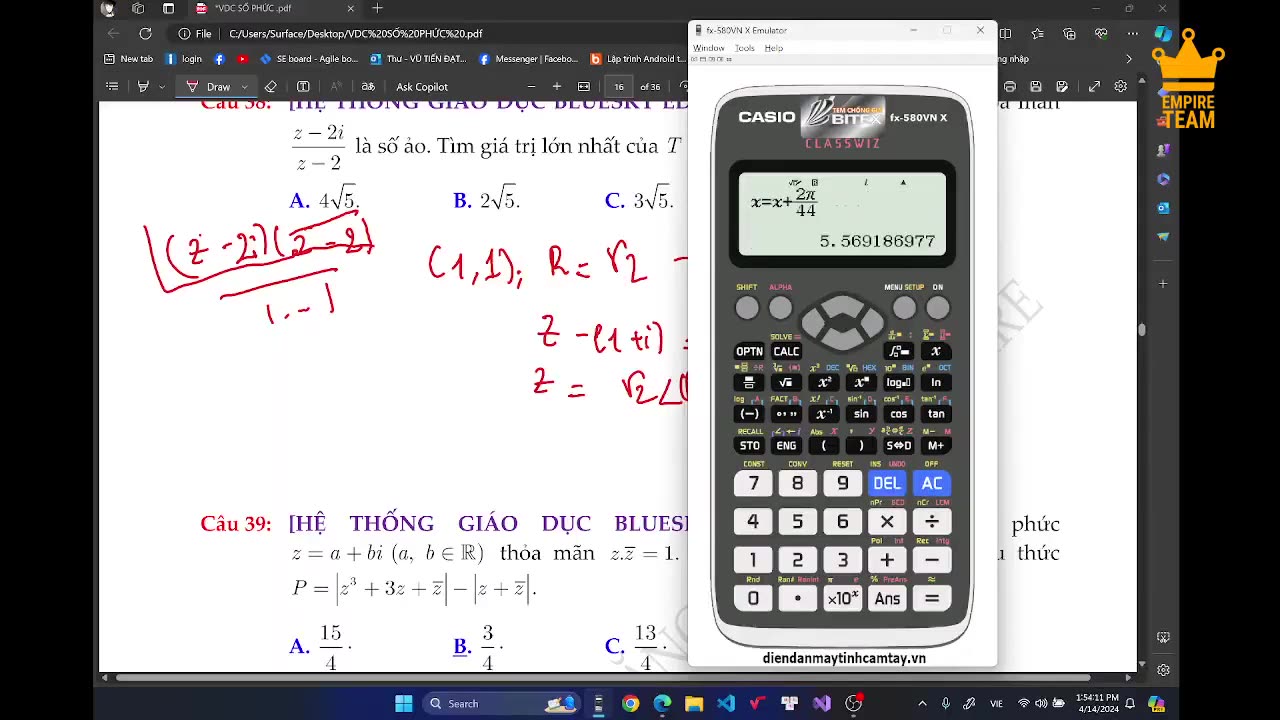
Task: Open the Messenger | Facebook bookmark
Action: click(528, 59)
